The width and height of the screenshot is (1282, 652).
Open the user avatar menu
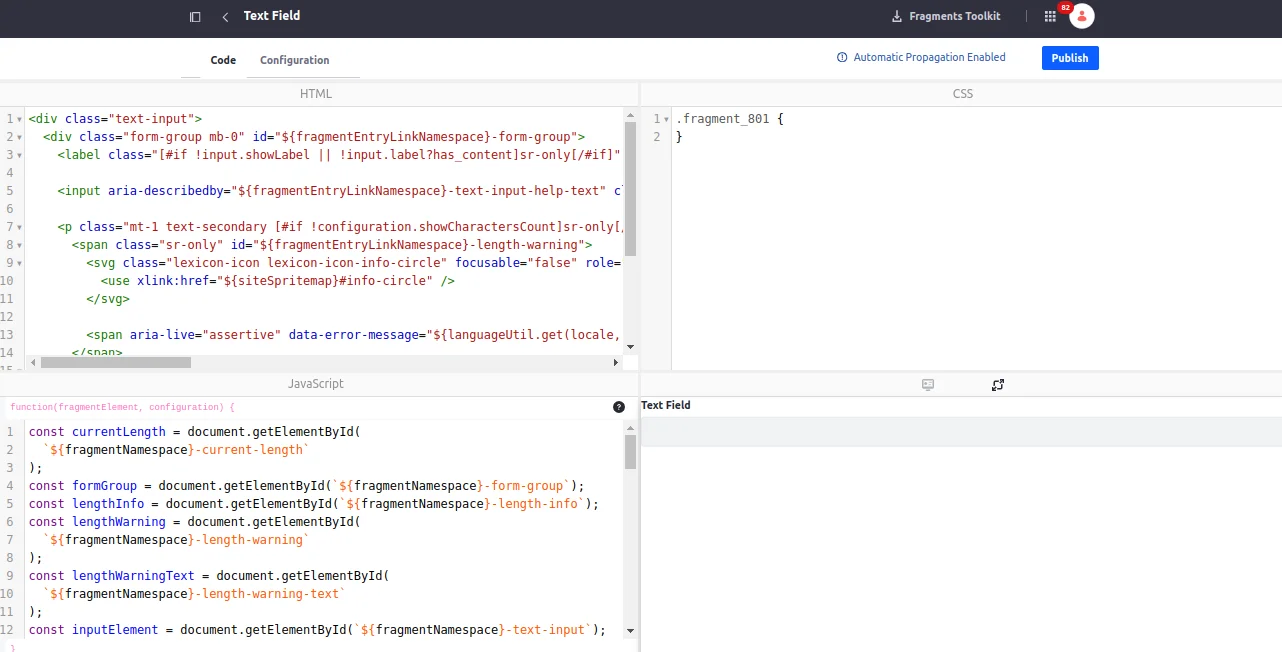tap(1082, 16)
